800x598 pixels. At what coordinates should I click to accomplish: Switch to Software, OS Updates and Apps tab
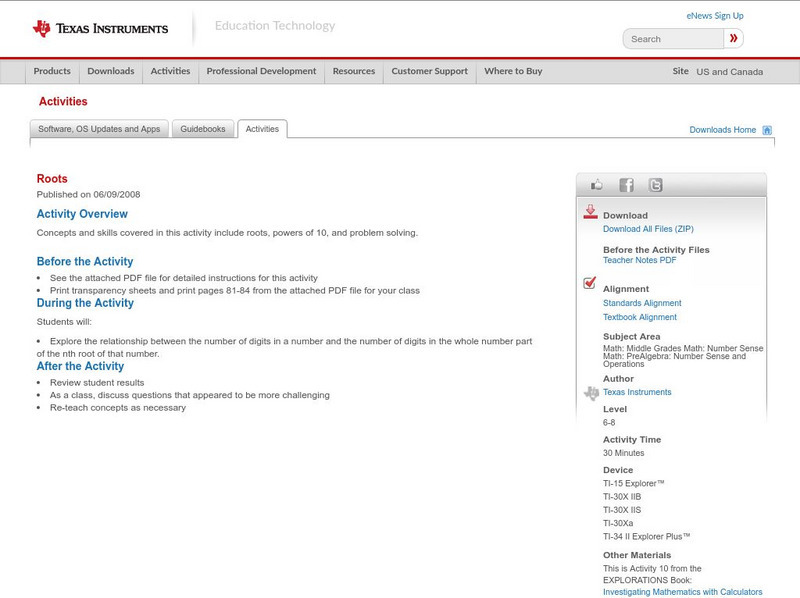99,129
